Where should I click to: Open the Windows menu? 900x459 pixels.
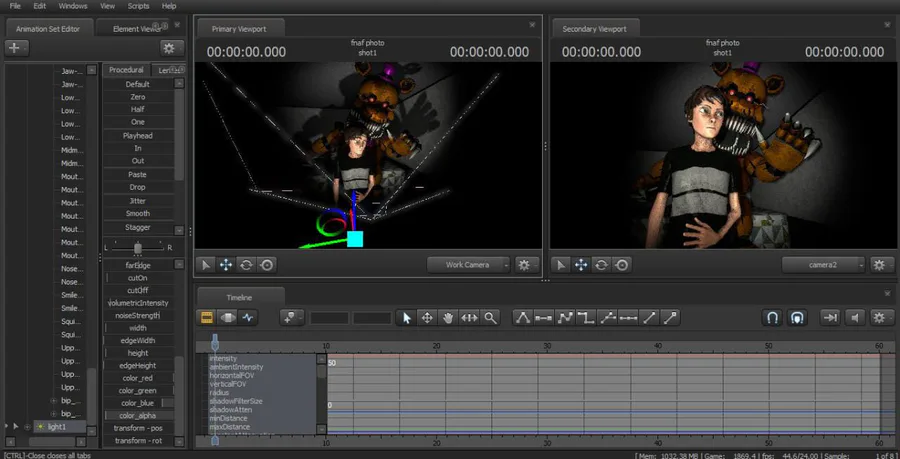73,6
